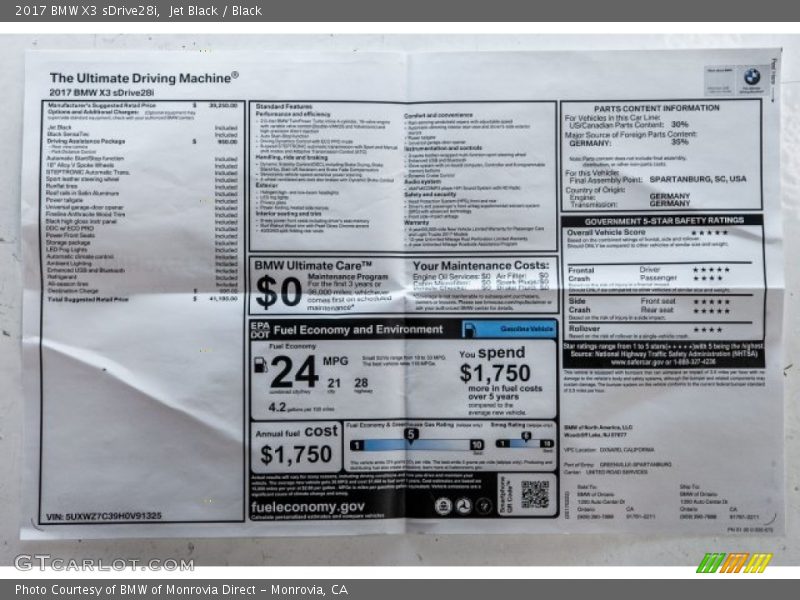Click the fuel pump icon beside 24 MPG
The height and width of the screenshot is (600, 800).
coord(261,364)
